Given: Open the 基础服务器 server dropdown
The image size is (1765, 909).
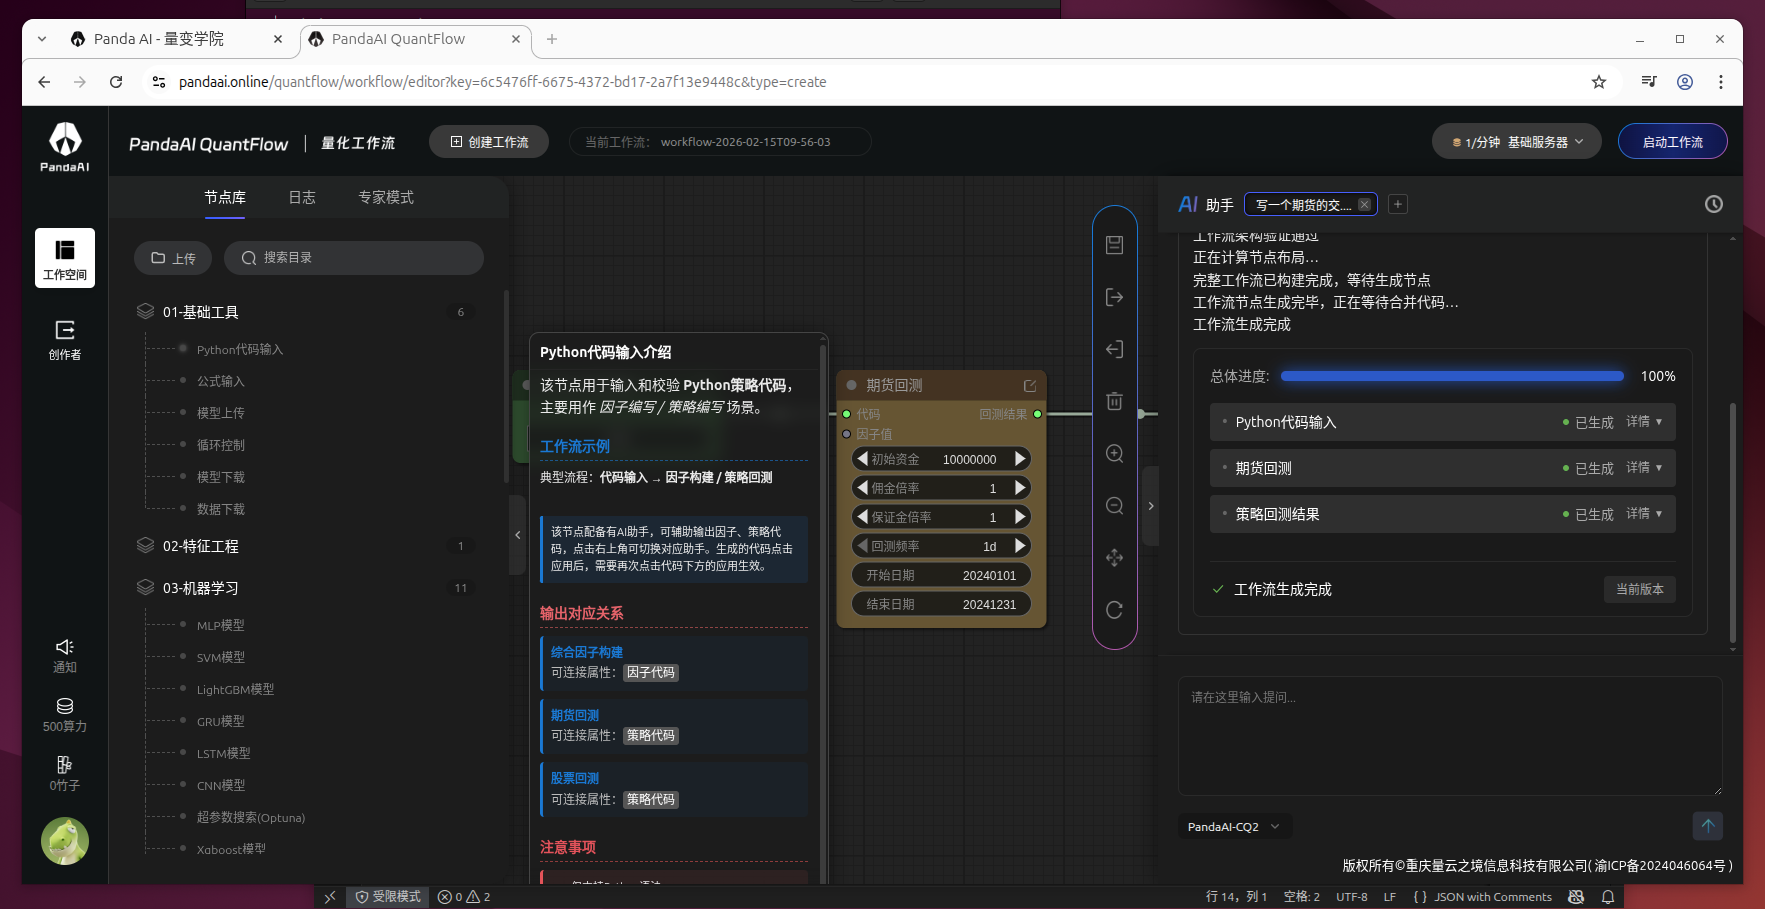Looking at the screenshot, I should click(x=1517, y=142).
